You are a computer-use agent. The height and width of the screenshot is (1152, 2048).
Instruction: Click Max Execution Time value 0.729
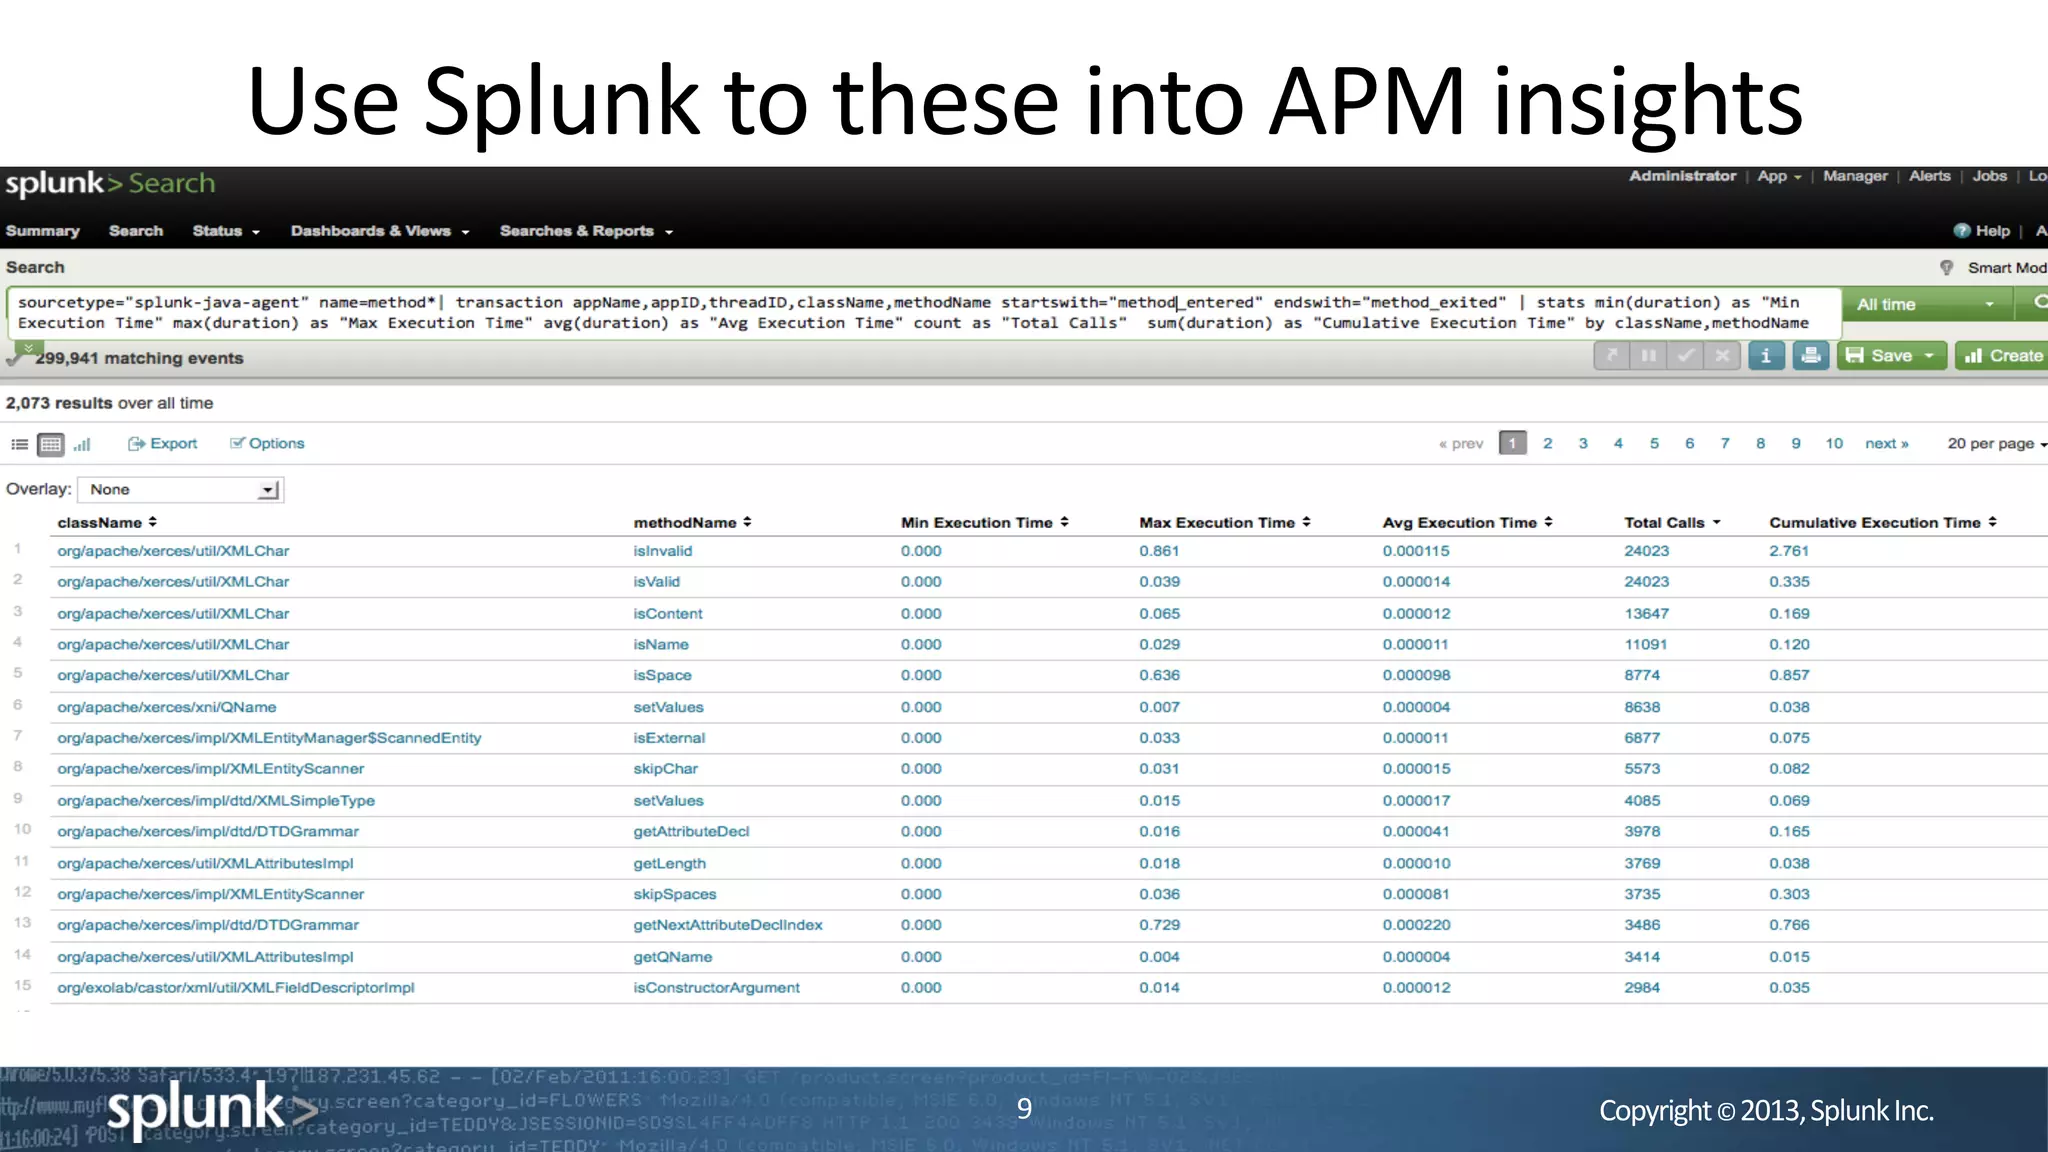click(1159, 925)
